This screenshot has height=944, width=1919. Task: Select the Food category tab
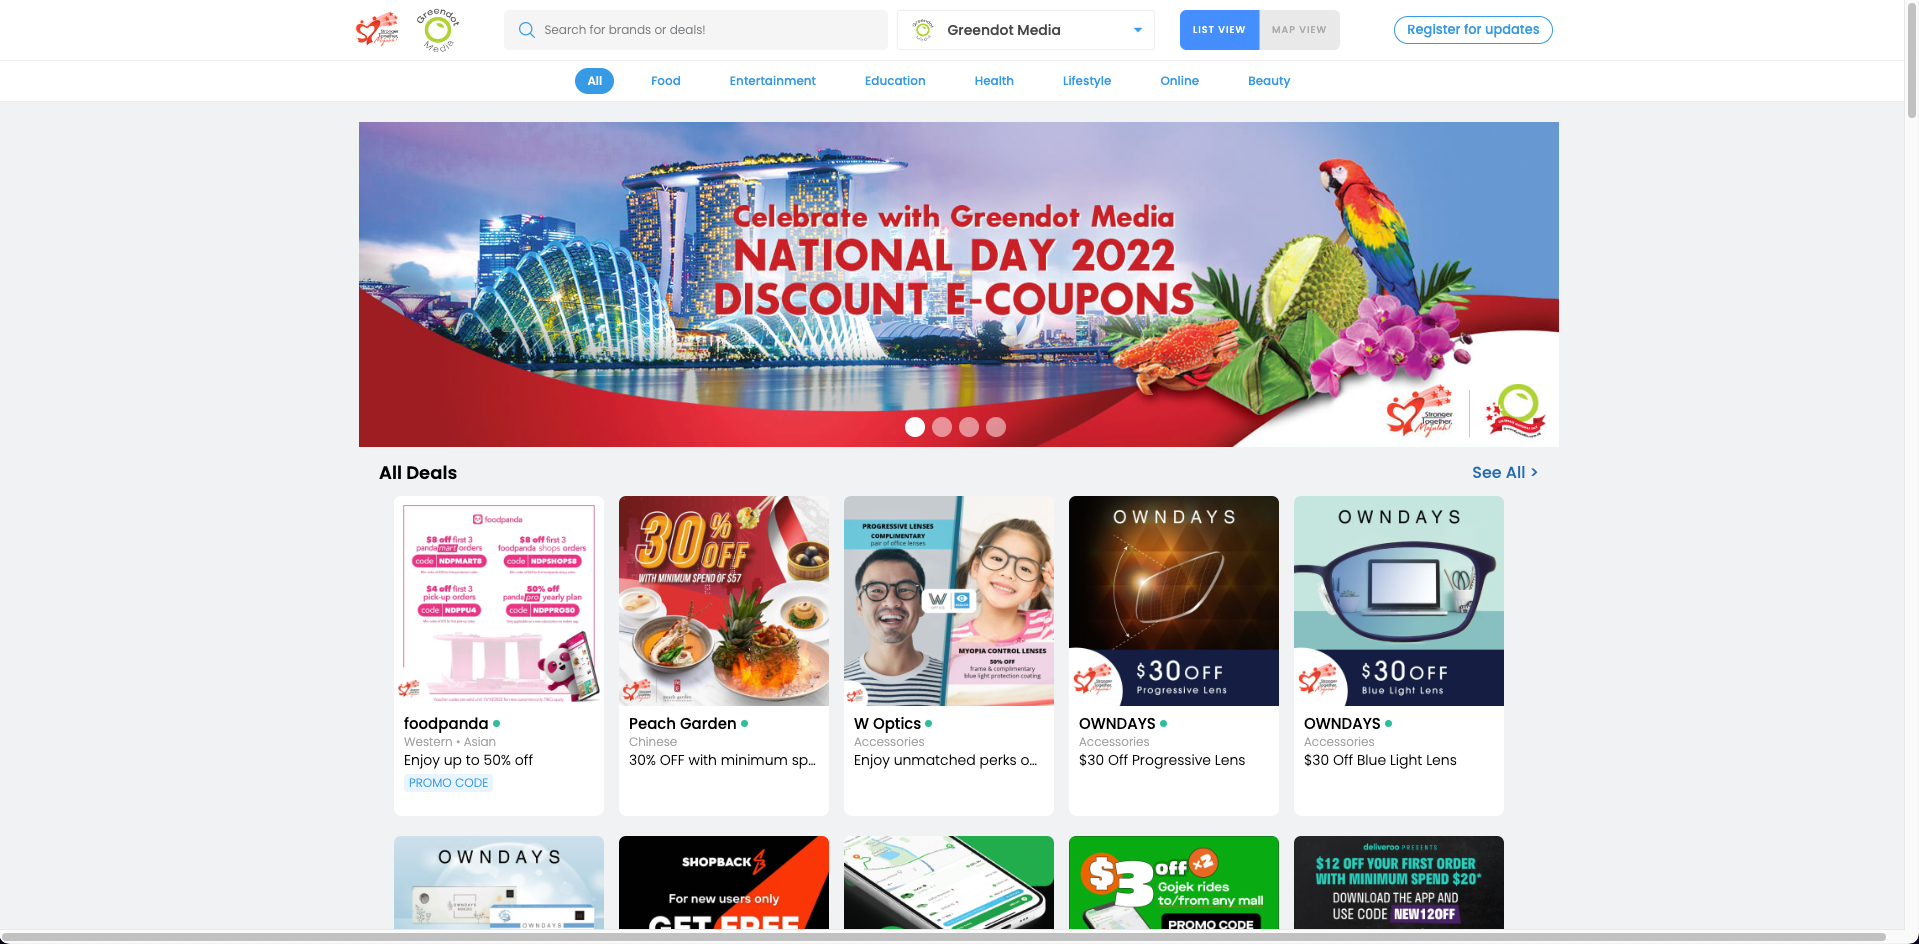(x=666, y=81)
